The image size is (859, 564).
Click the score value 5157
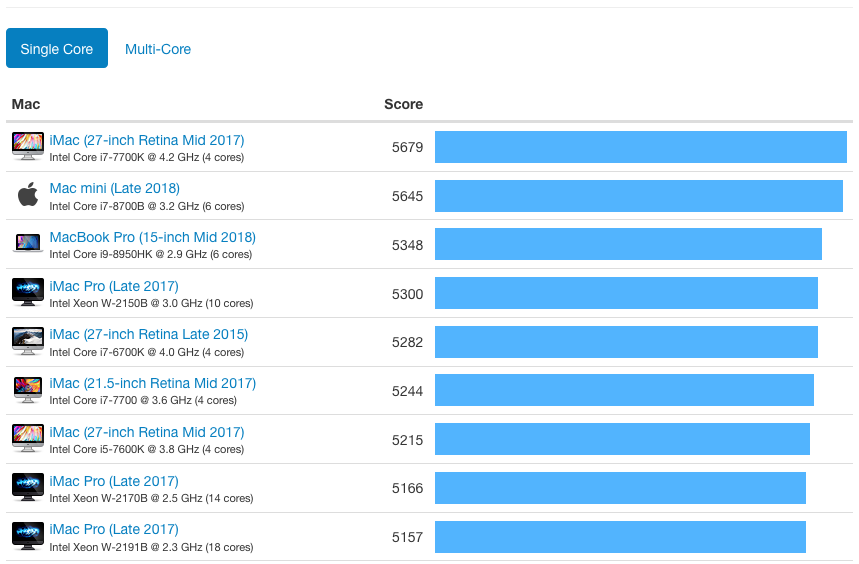(407, 537)
